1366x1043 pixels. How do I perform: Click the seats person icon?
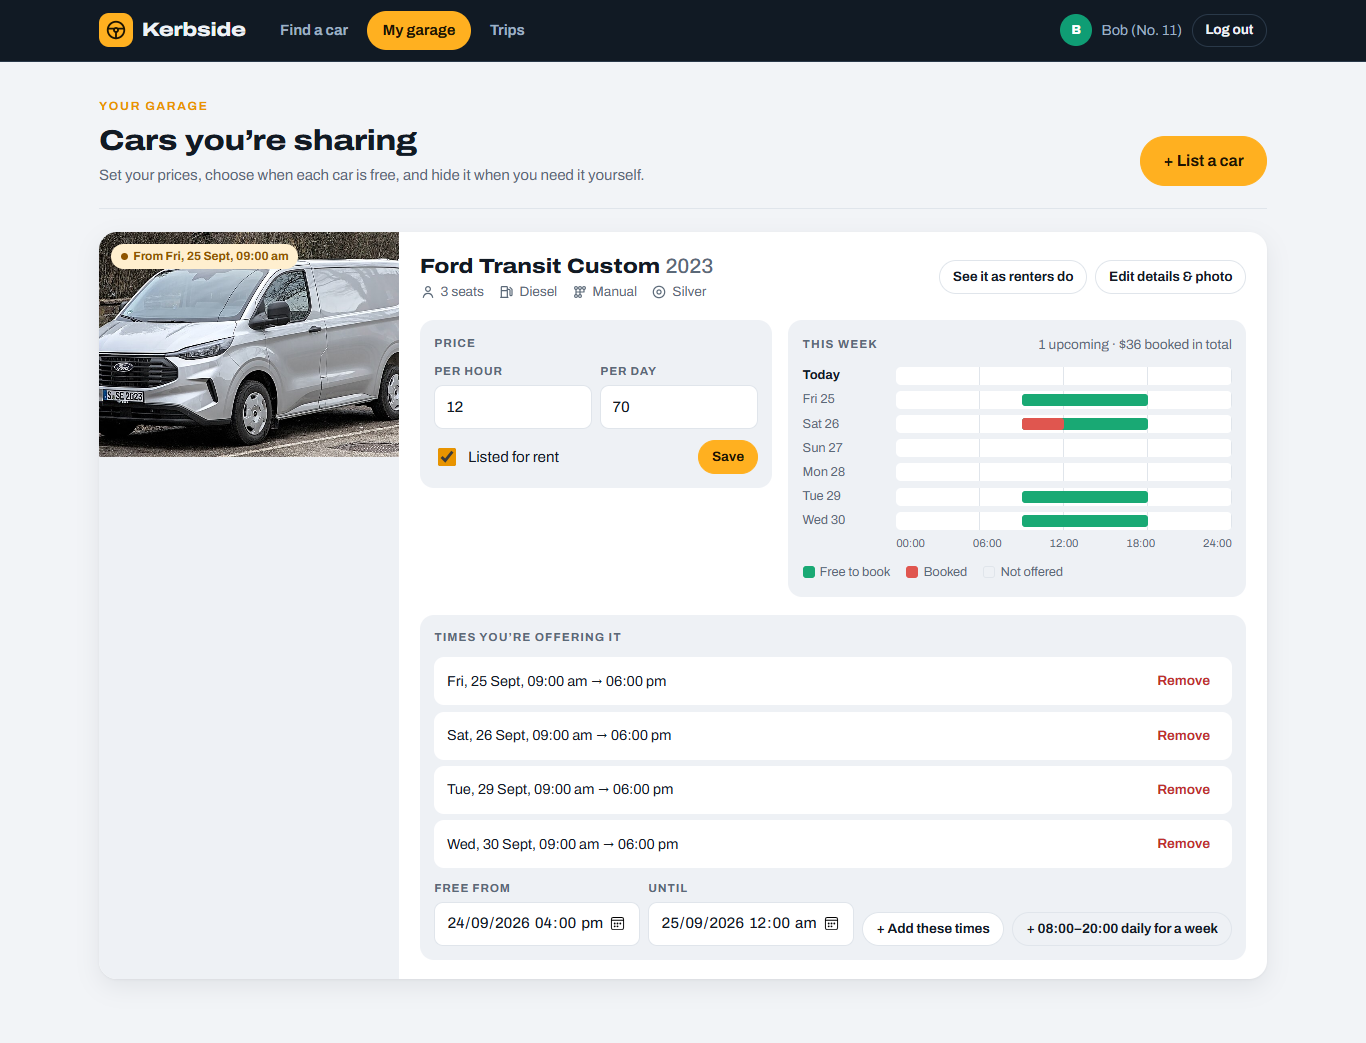click(x=428, y=292)
